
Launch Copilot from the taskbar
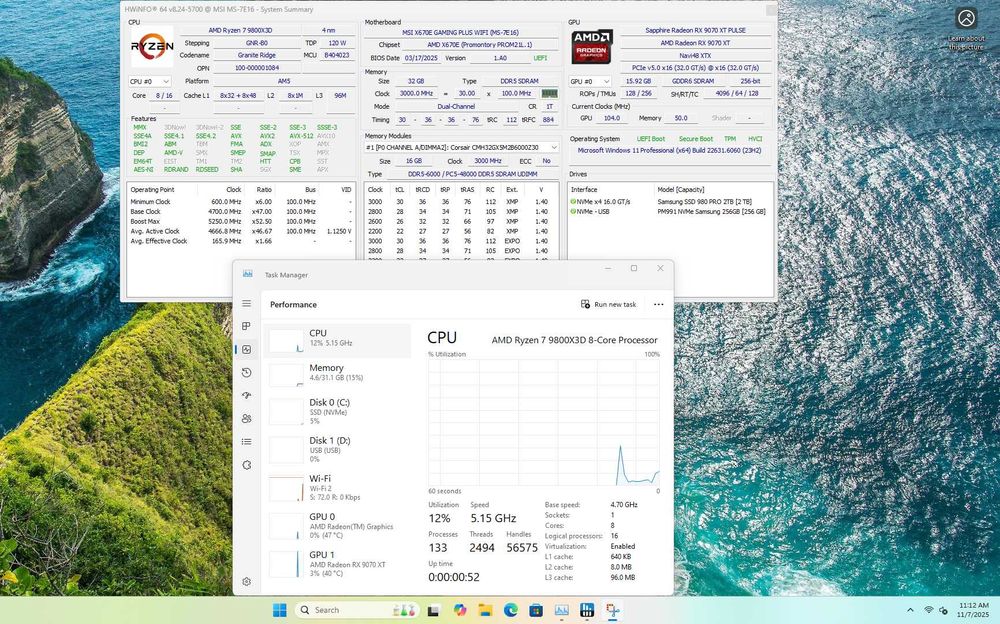click(x=459, y=610)
